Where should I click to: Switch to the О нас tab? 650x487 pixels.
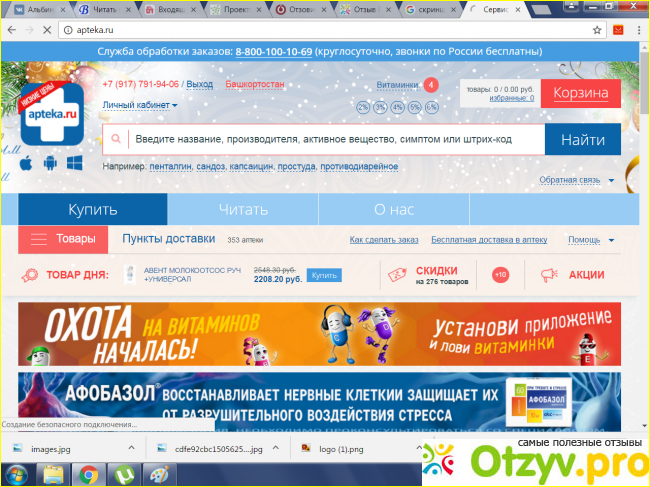(x=394, y=210)
